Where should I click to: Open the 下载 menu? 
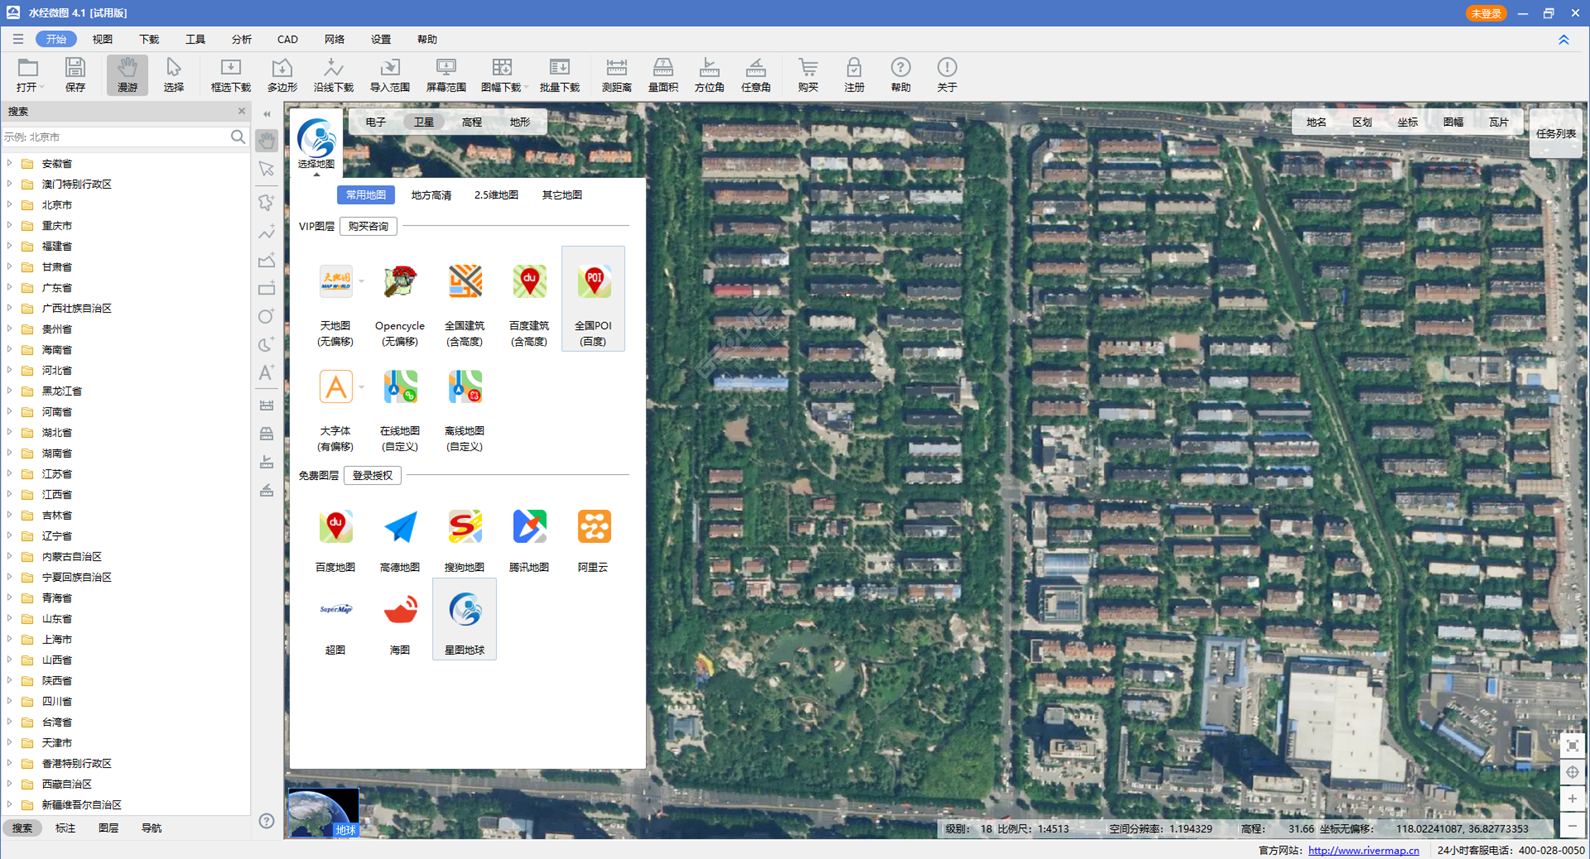pyautogui.click(x=149, y=40)
